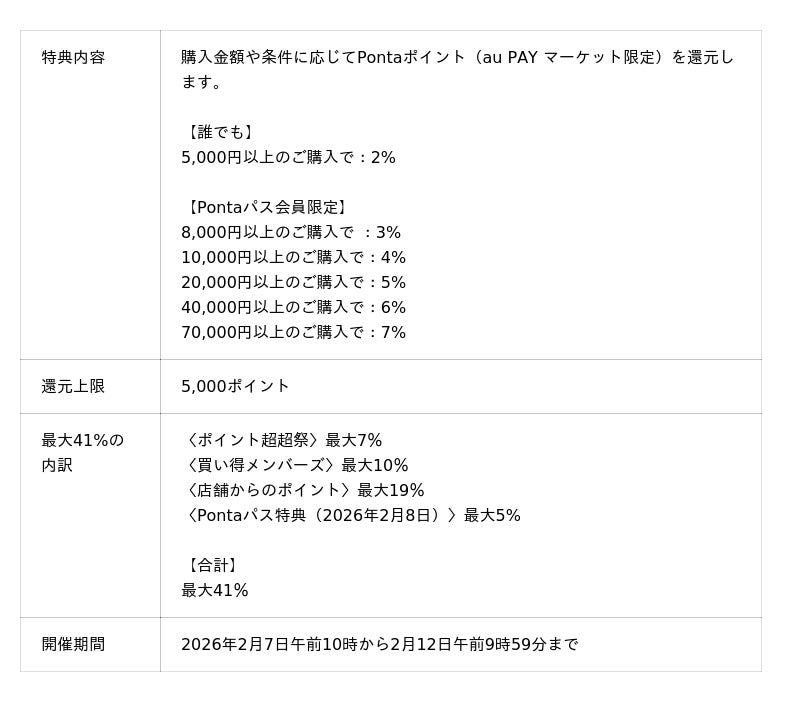This screenshot has height=702, width=800.
Task: Select the 20,000円以上 5% line
Action: 293,282
